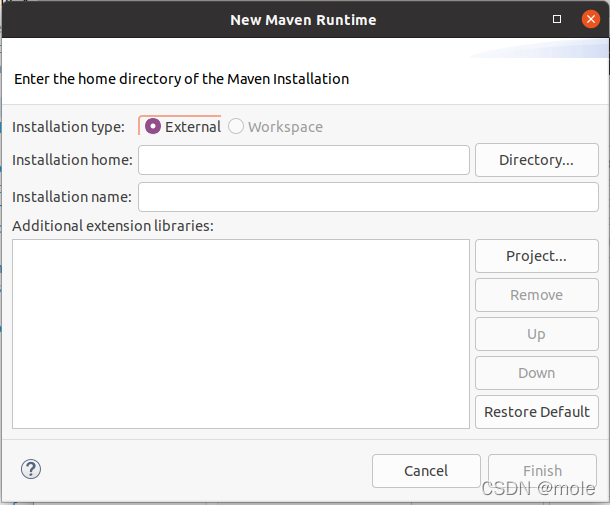
Task: Click the Down button
Action: click(536, 373)
